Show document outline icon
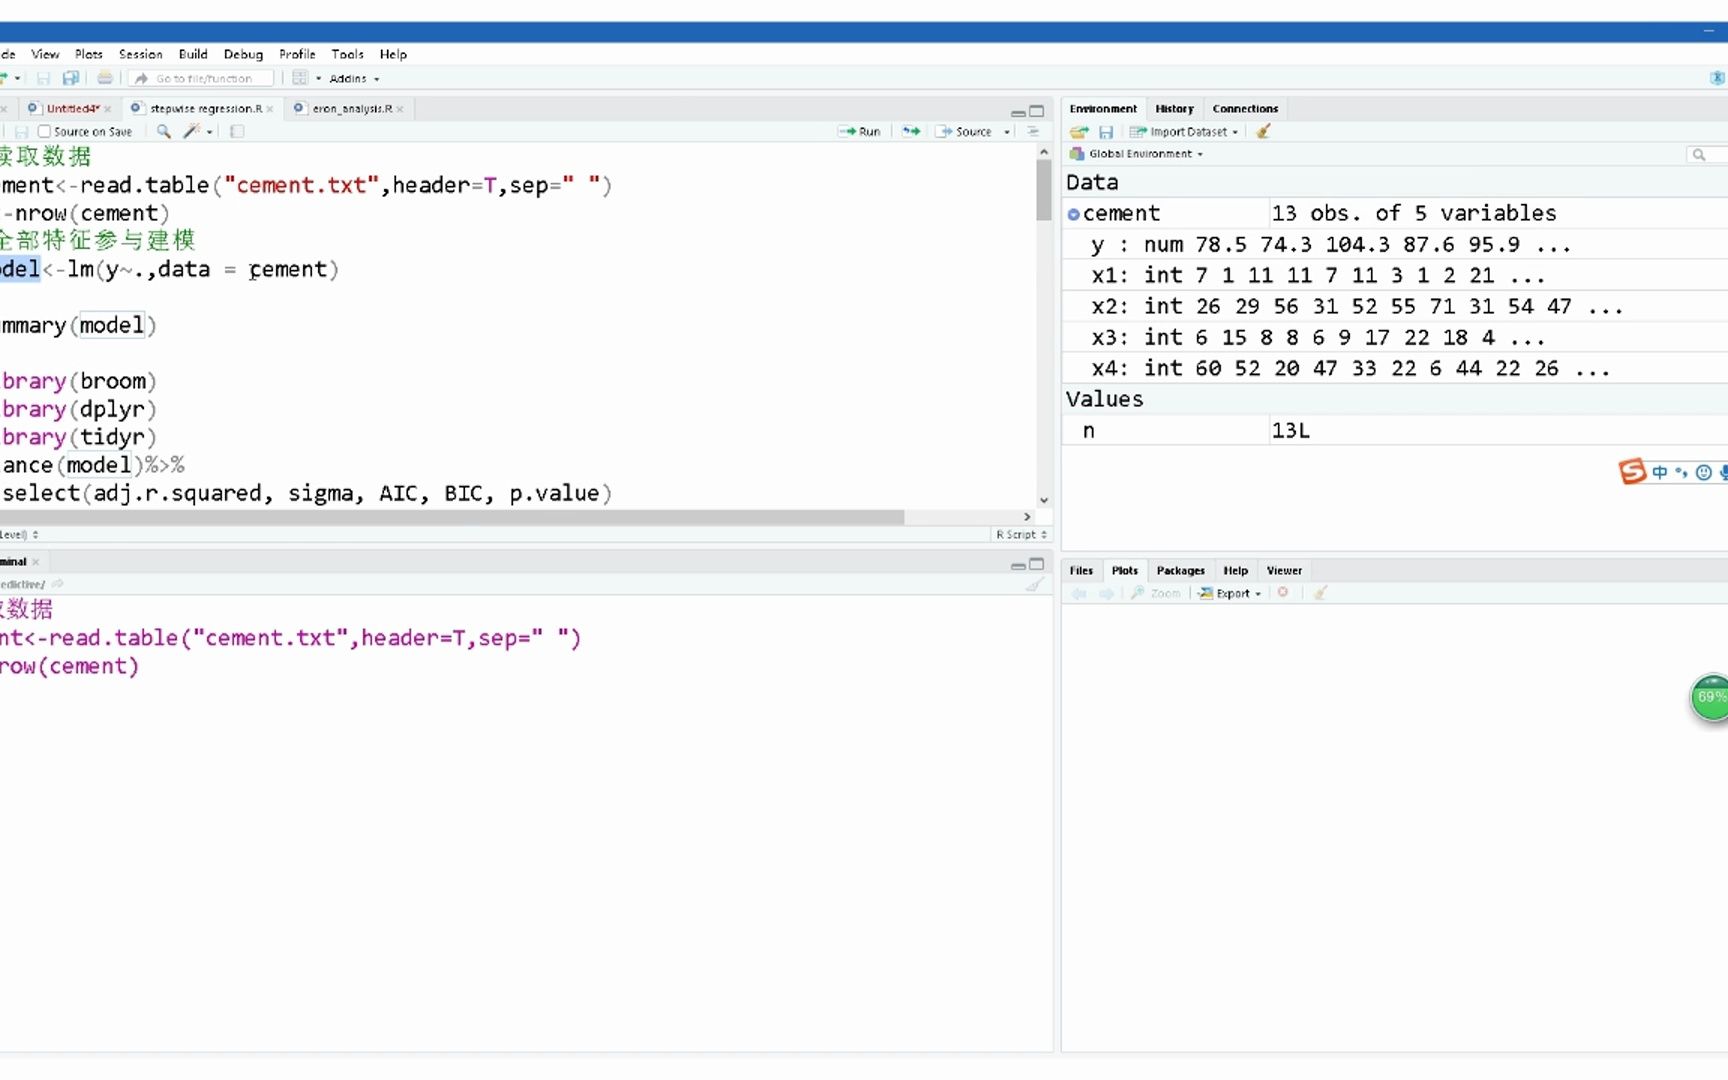 pos(1033,131)
